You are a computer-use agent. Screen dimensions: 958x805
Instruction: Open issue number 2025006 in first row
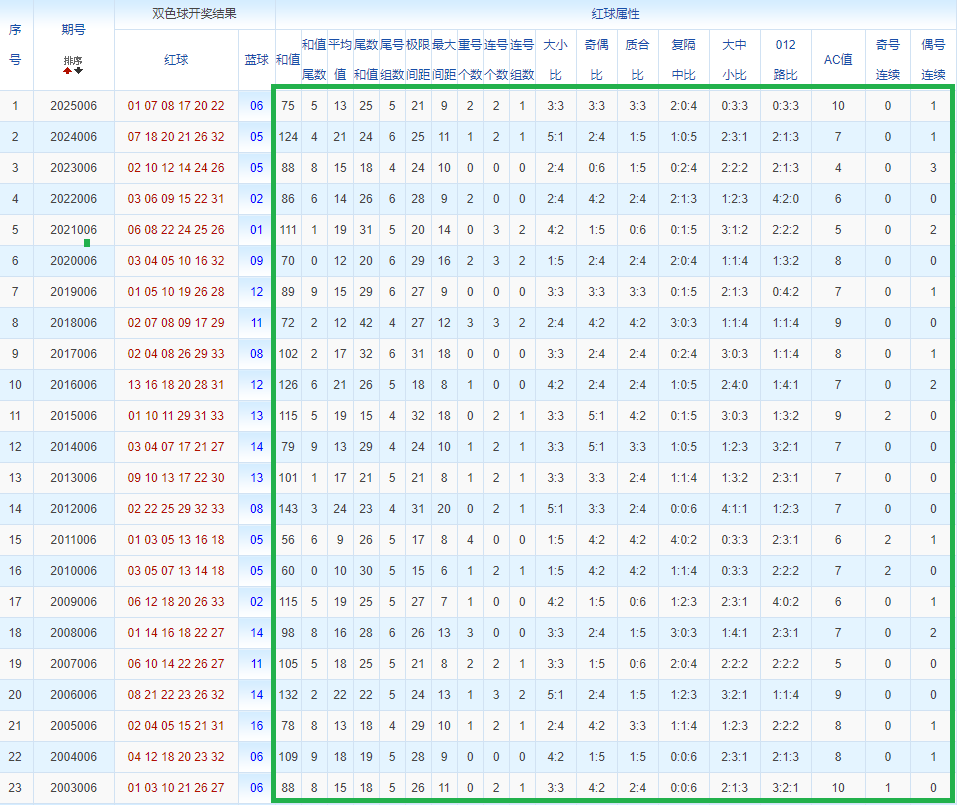[74, 106]
